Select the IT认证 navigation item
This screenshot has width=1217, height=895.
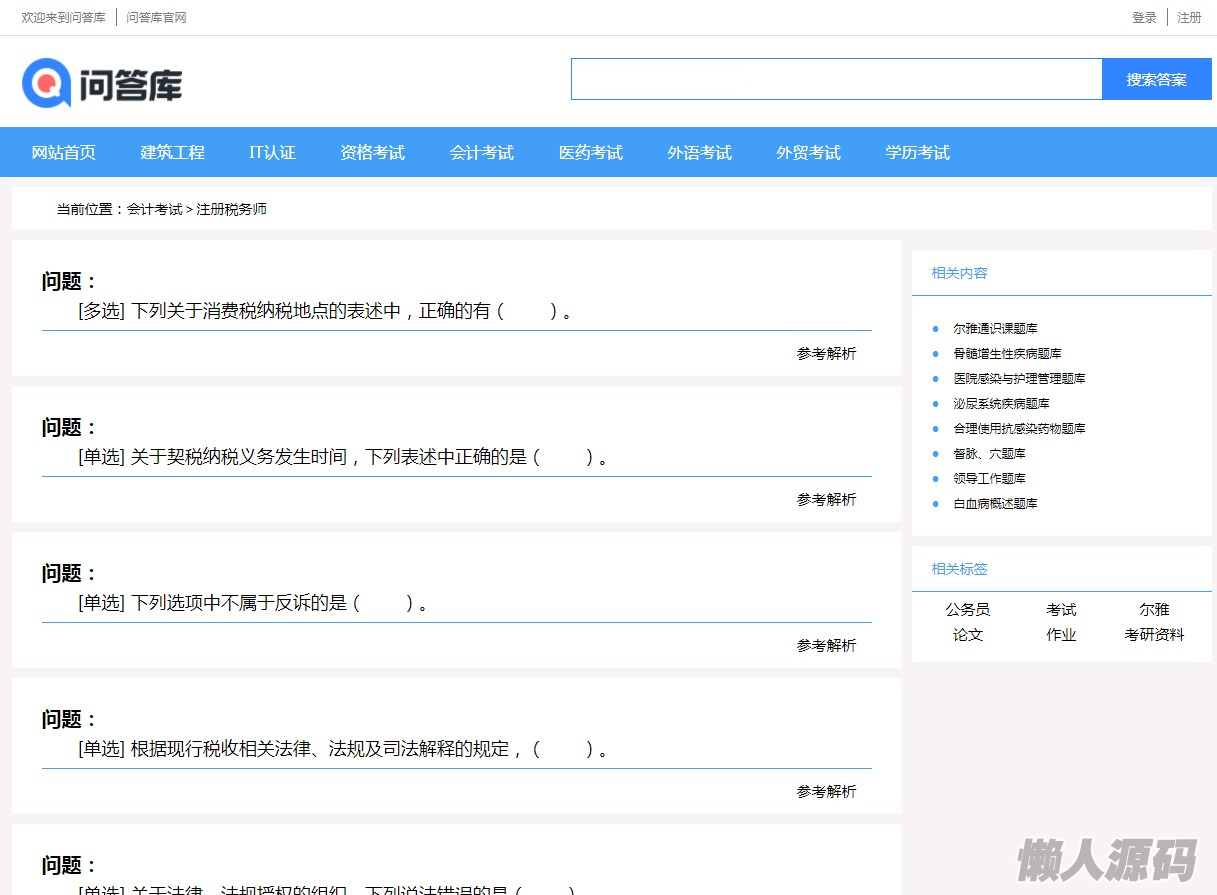pos(272,153)
